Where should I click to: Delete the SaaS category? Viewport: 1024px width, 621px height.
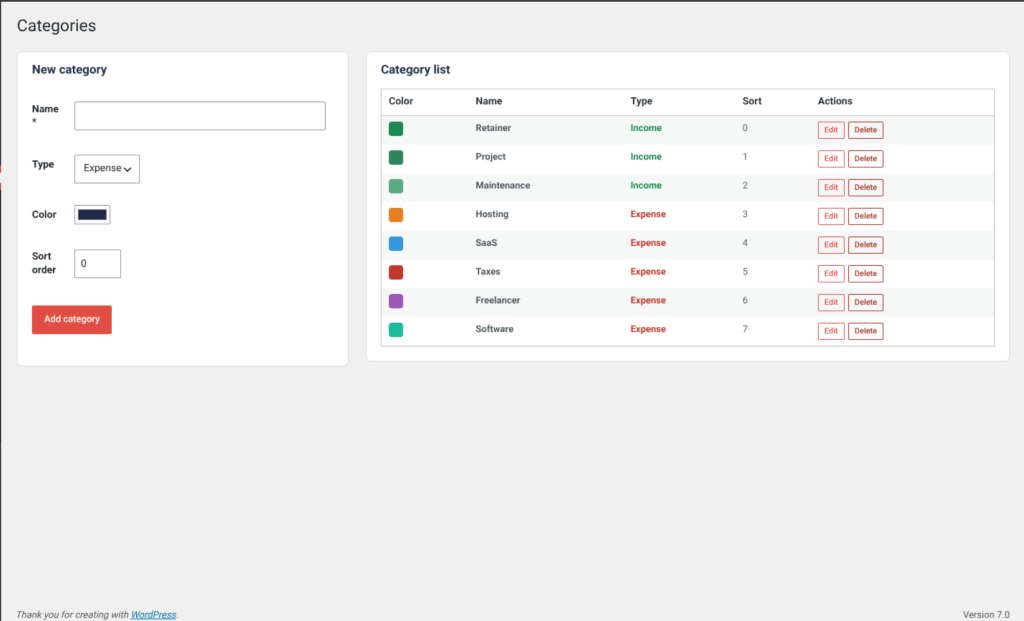865,245
